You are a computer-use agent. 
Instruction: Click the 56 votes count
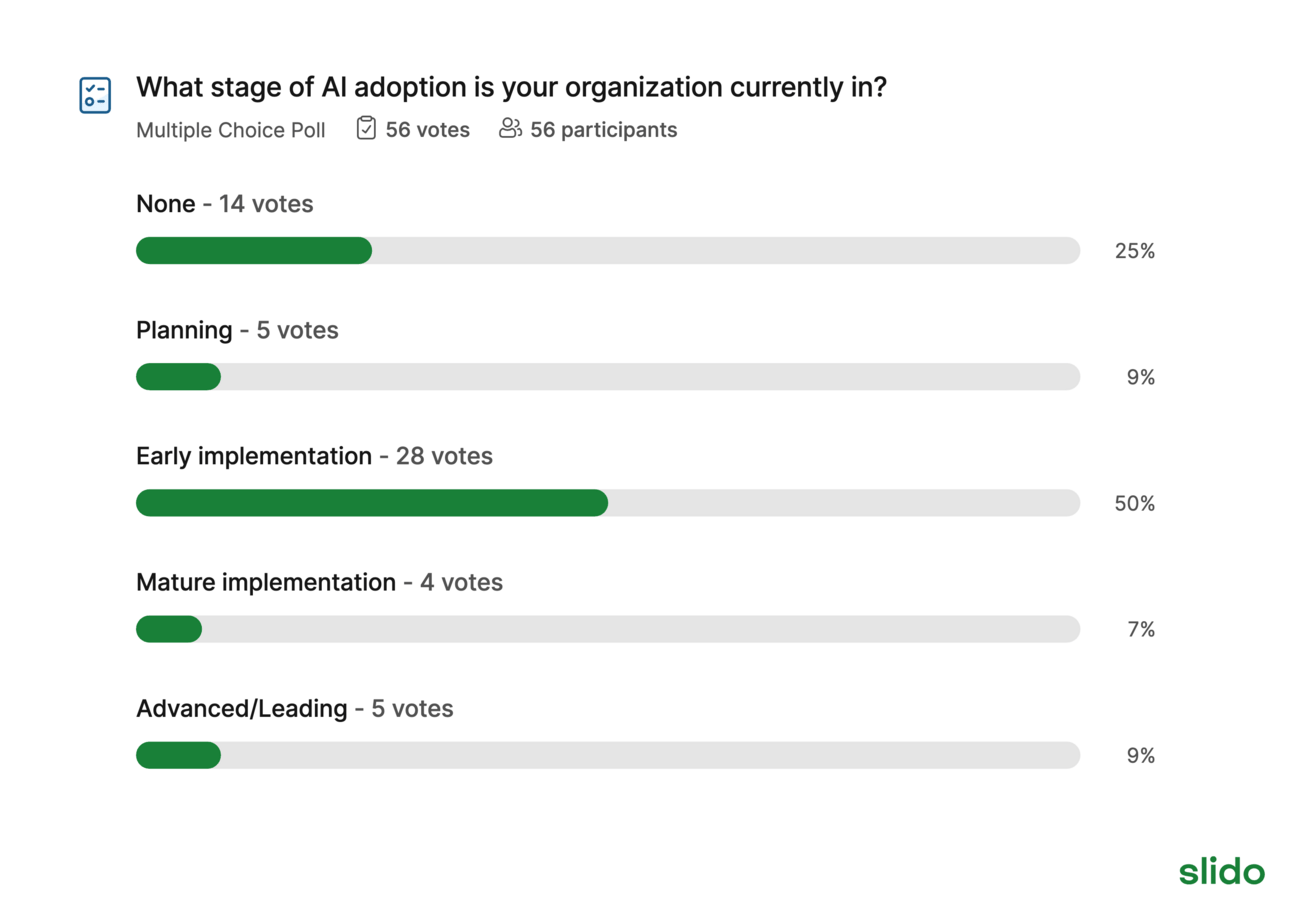(428, 130)
